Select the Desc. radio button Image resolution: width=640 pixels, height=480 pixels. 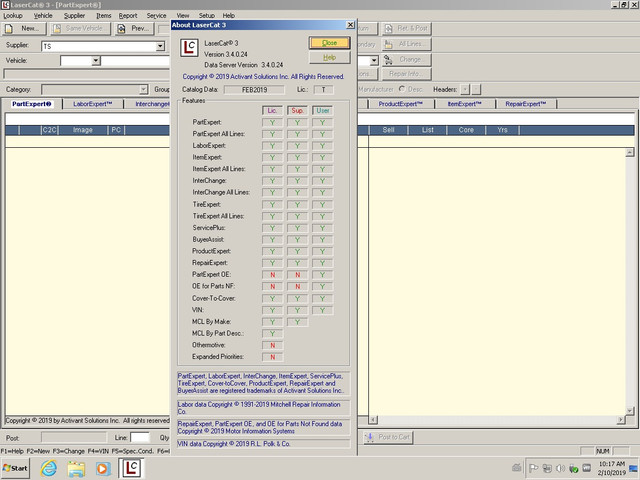(x=402, y=89)
